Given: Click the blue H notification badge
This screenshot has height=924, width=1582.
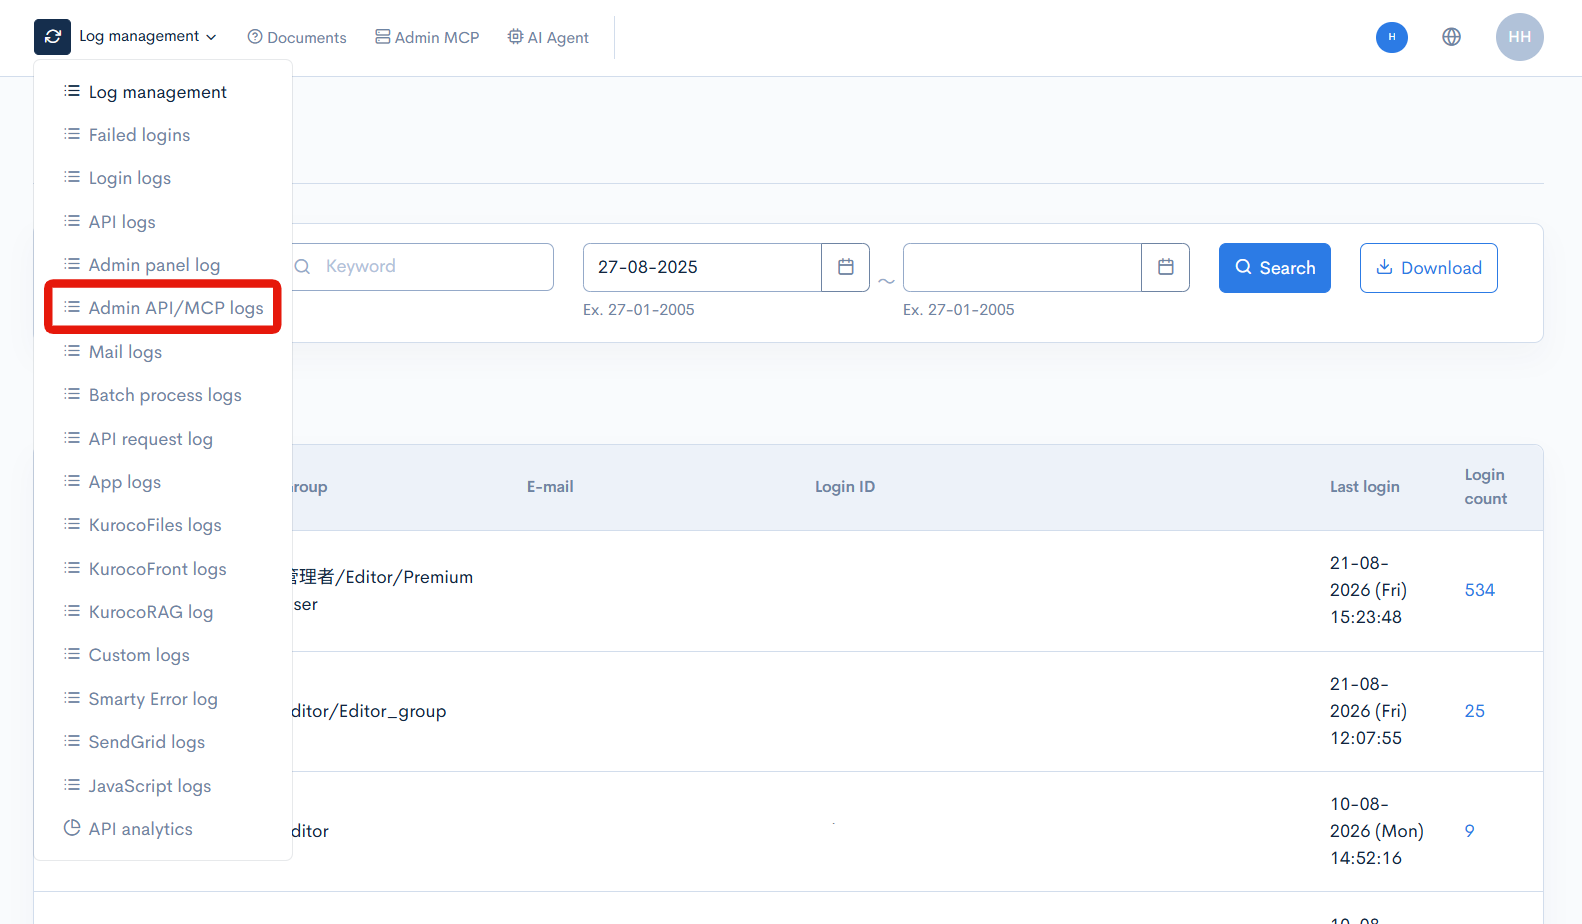Looking at the screenshot, I should [1391, 37].
